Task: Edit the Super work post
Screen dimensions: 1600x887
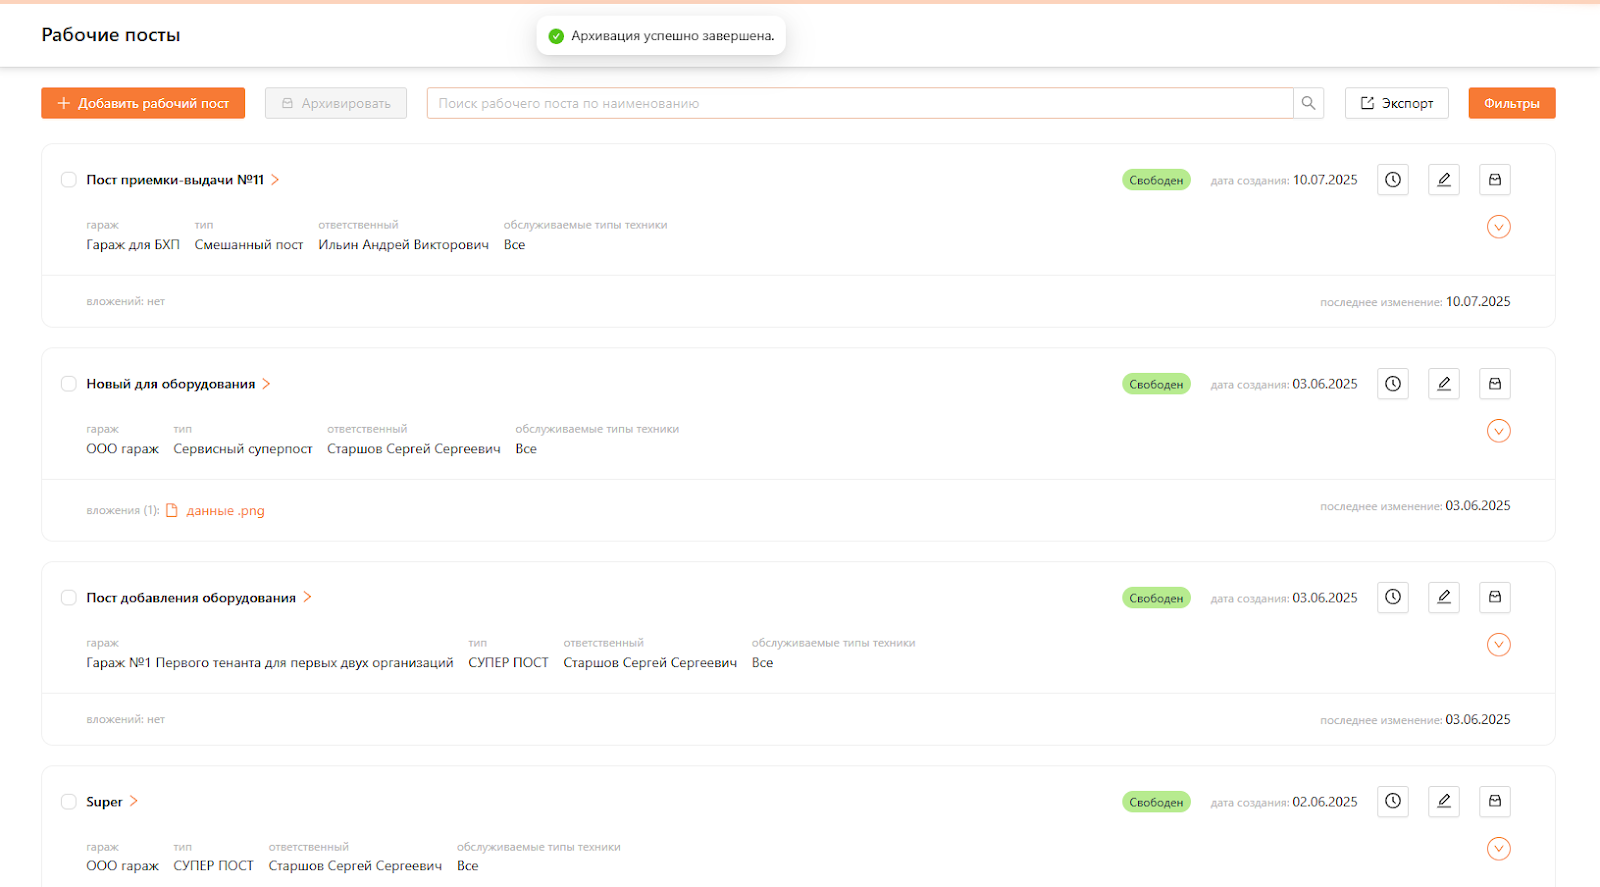Action: (x=1444, y=802)
